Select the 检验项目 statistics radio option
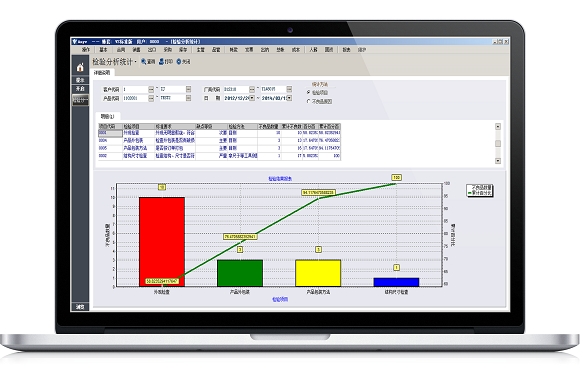Image resolution: width=580 pixels, height=366 pixels. coord(308,92)
